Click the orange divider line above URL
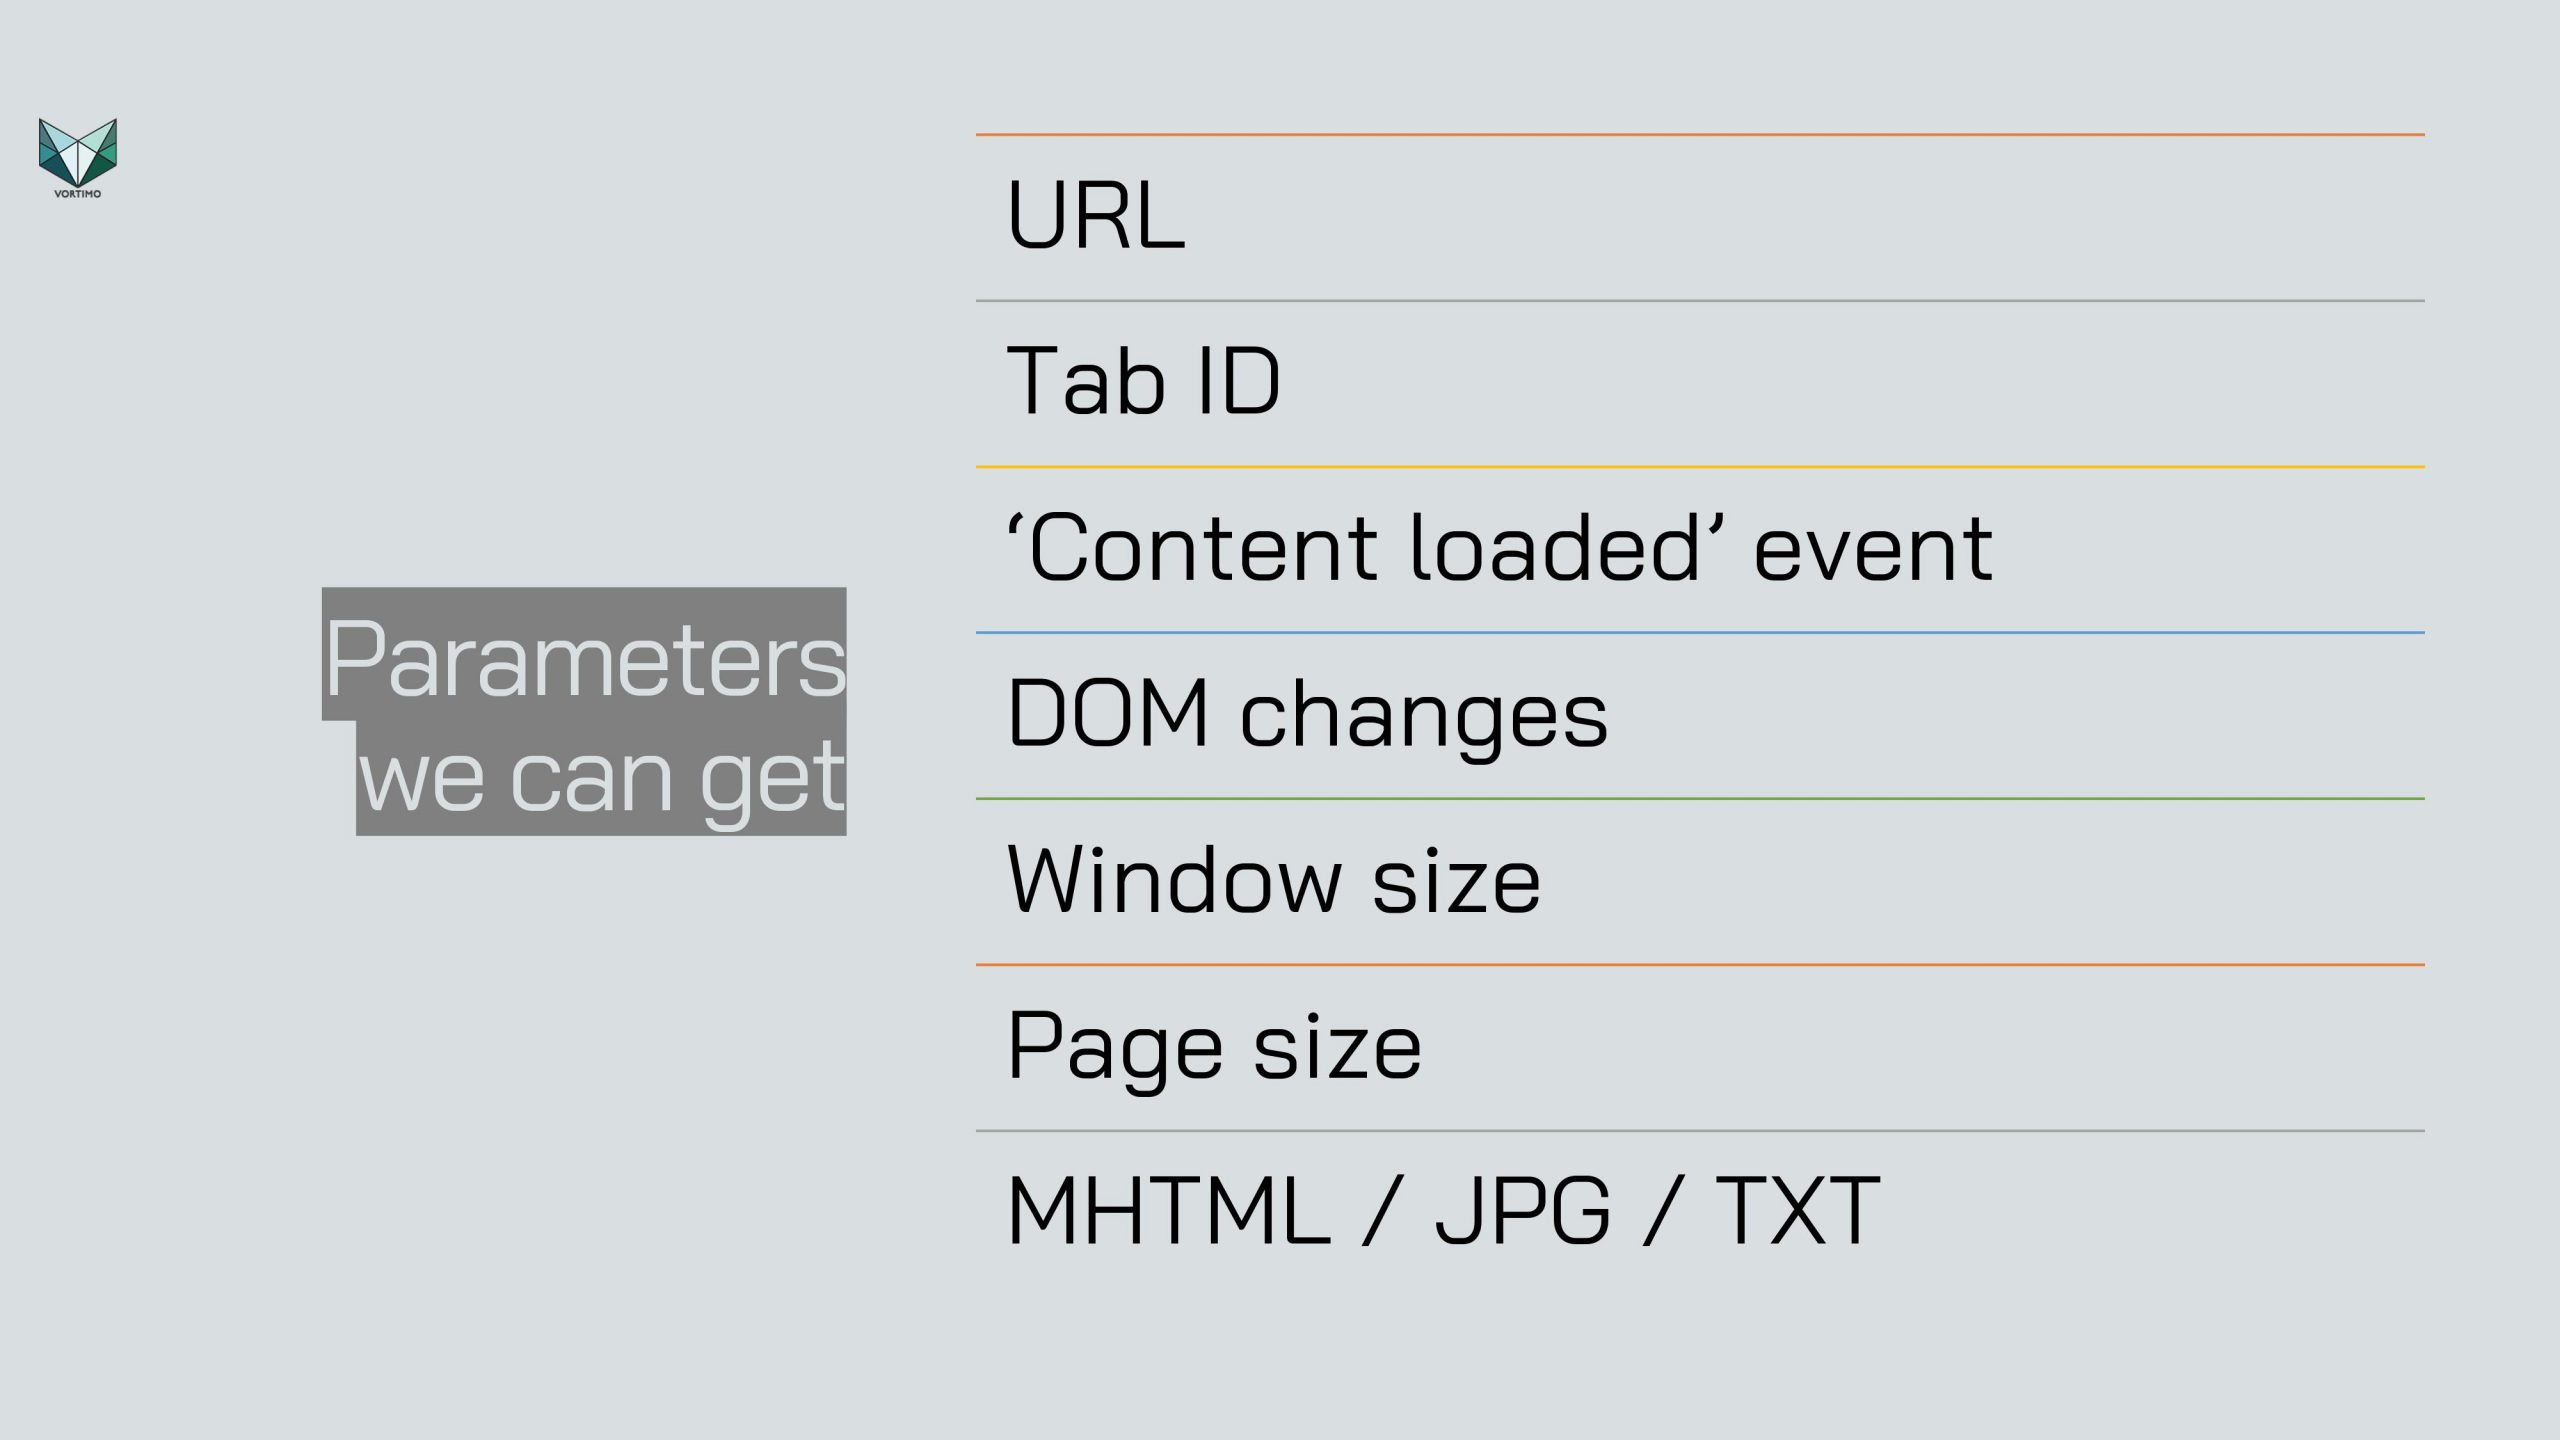 coord(1700,134)
